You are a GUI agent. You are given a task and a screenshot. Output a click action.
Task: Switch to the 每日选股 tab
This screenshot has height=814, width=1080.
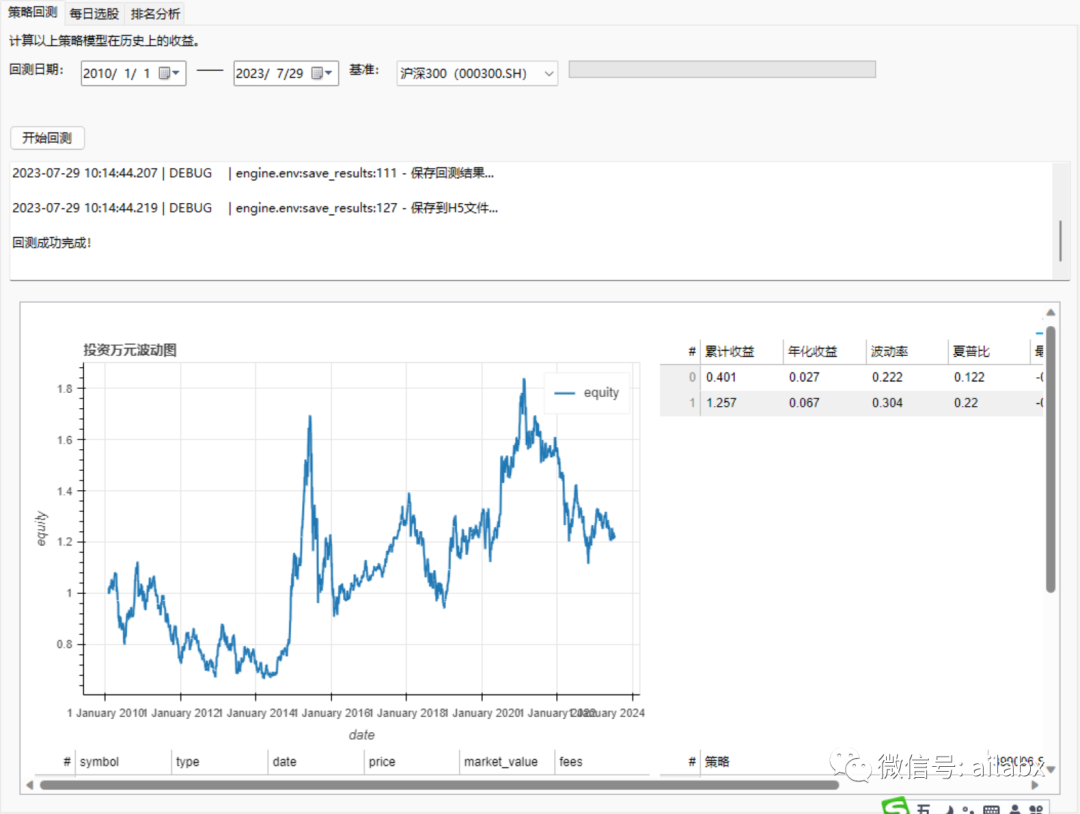(x=94, y=14)
